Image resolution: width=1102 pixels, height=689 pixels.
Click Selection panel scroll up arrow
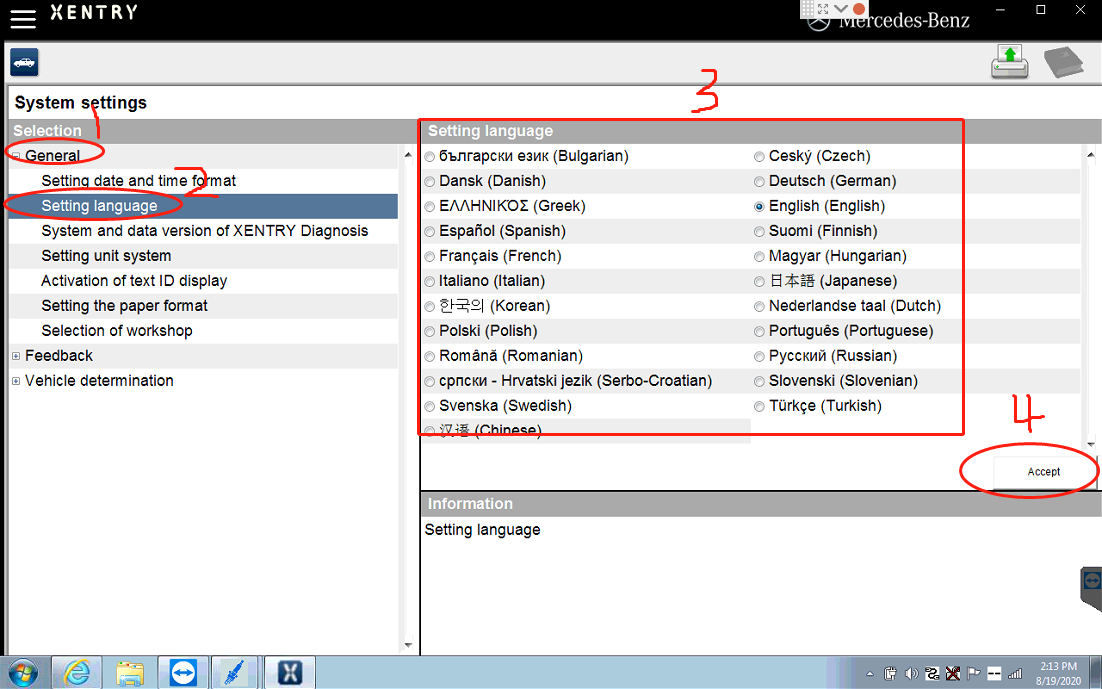408,155
